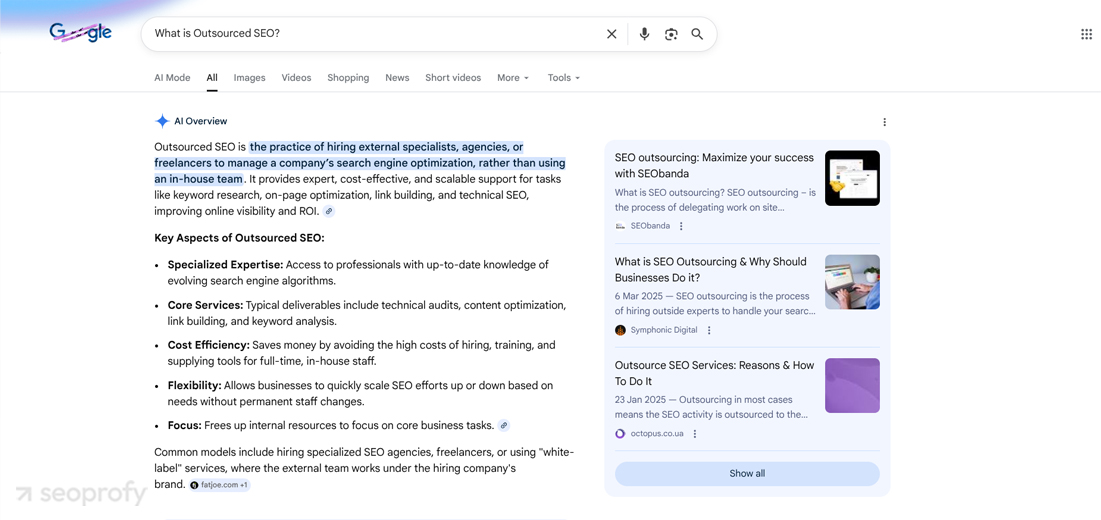Click the Symphonic Digital favicon

pyautogui.click(x=620, y=330)
